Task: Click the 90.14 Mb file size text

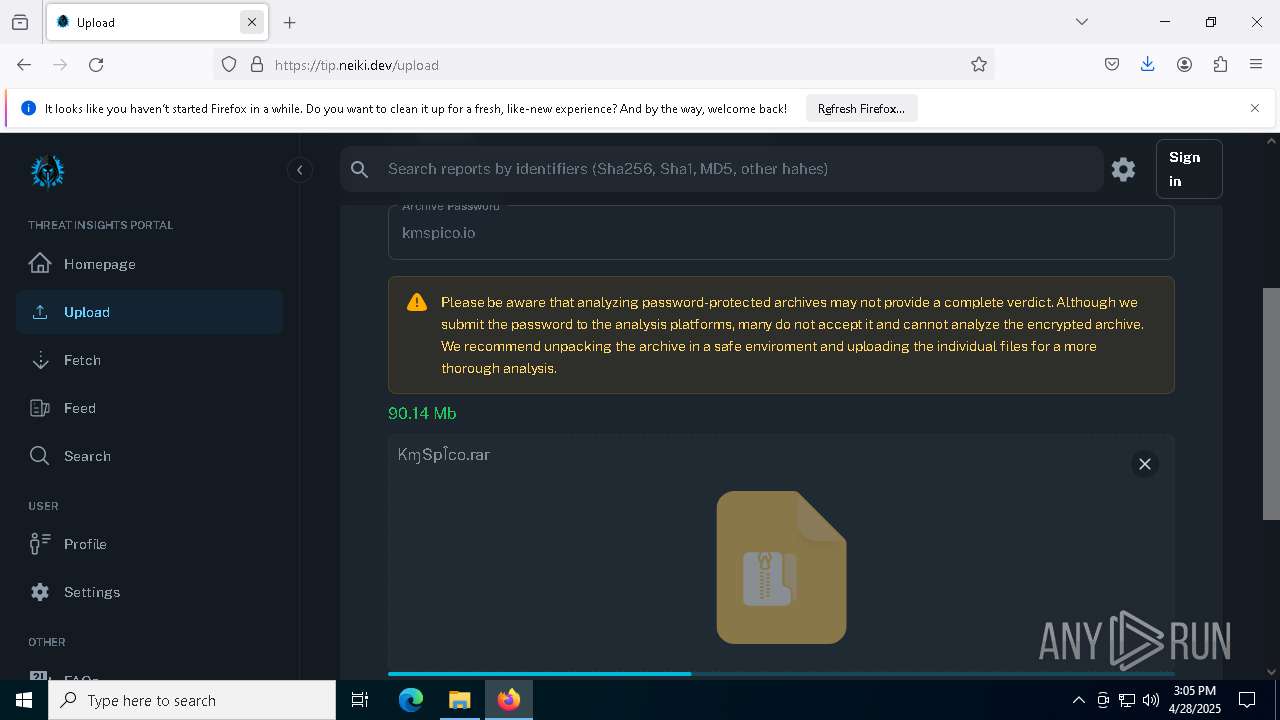Action: tap(422, 413)
